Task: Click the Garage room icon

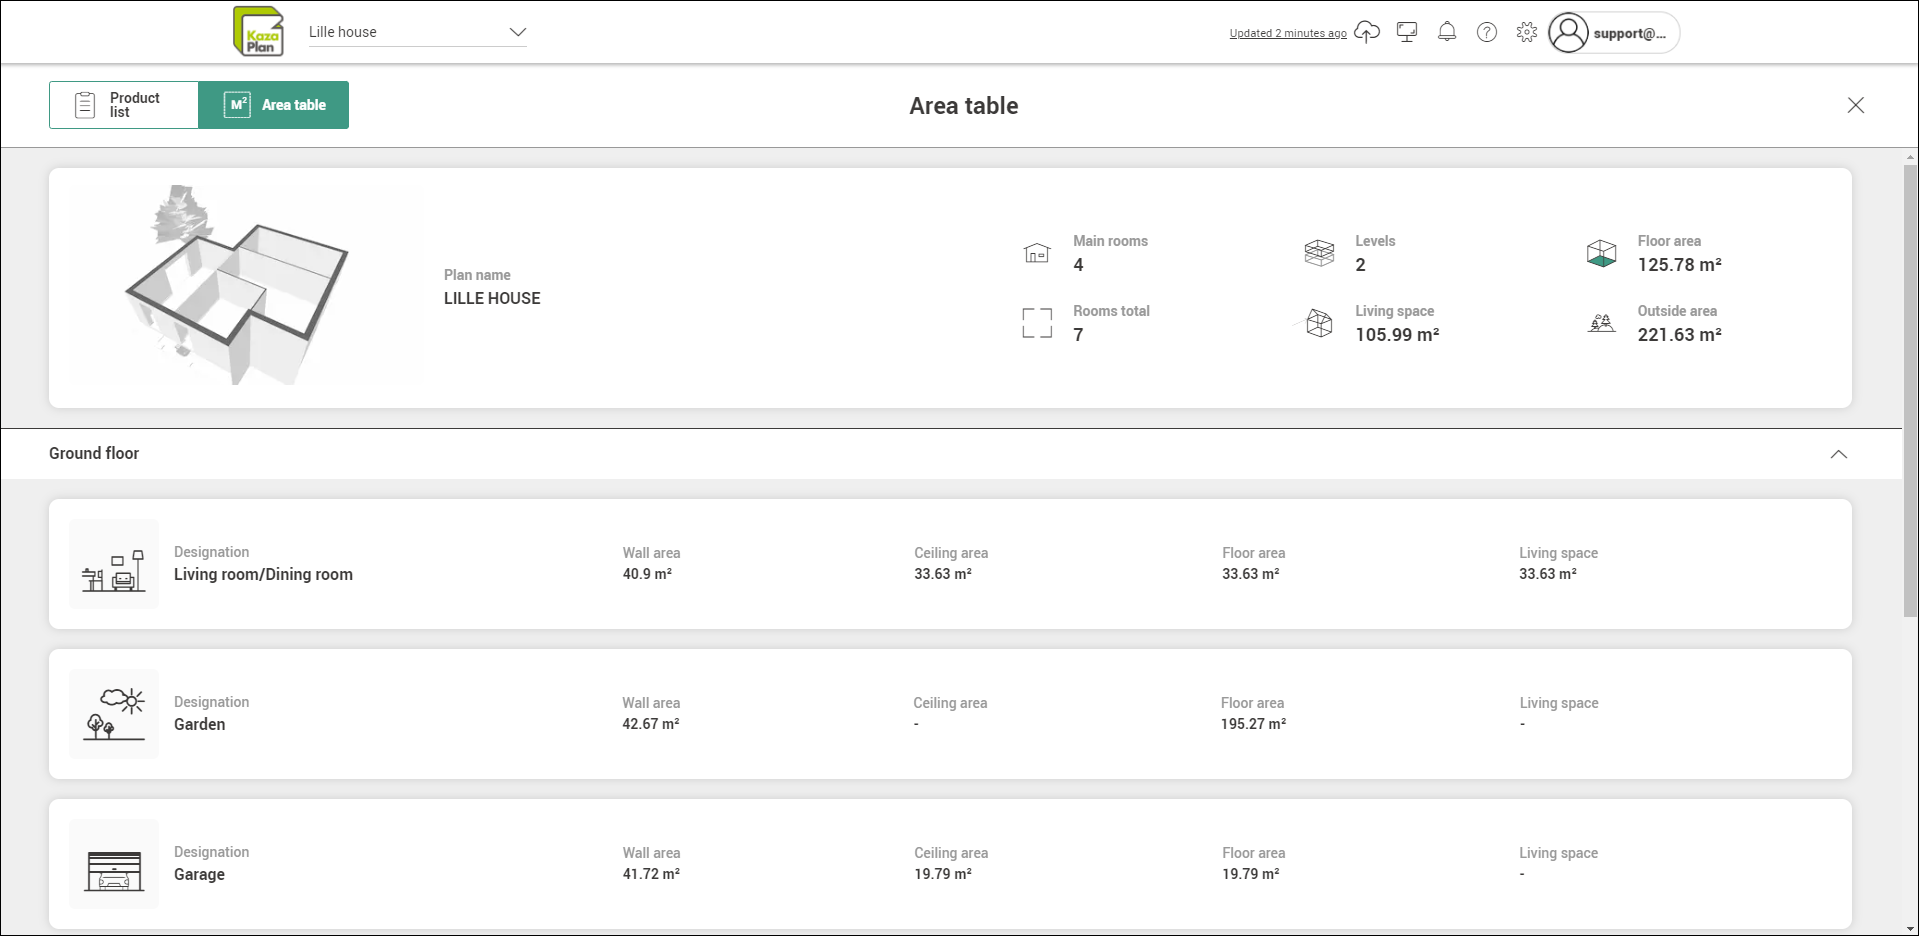Action: point(114,864)
